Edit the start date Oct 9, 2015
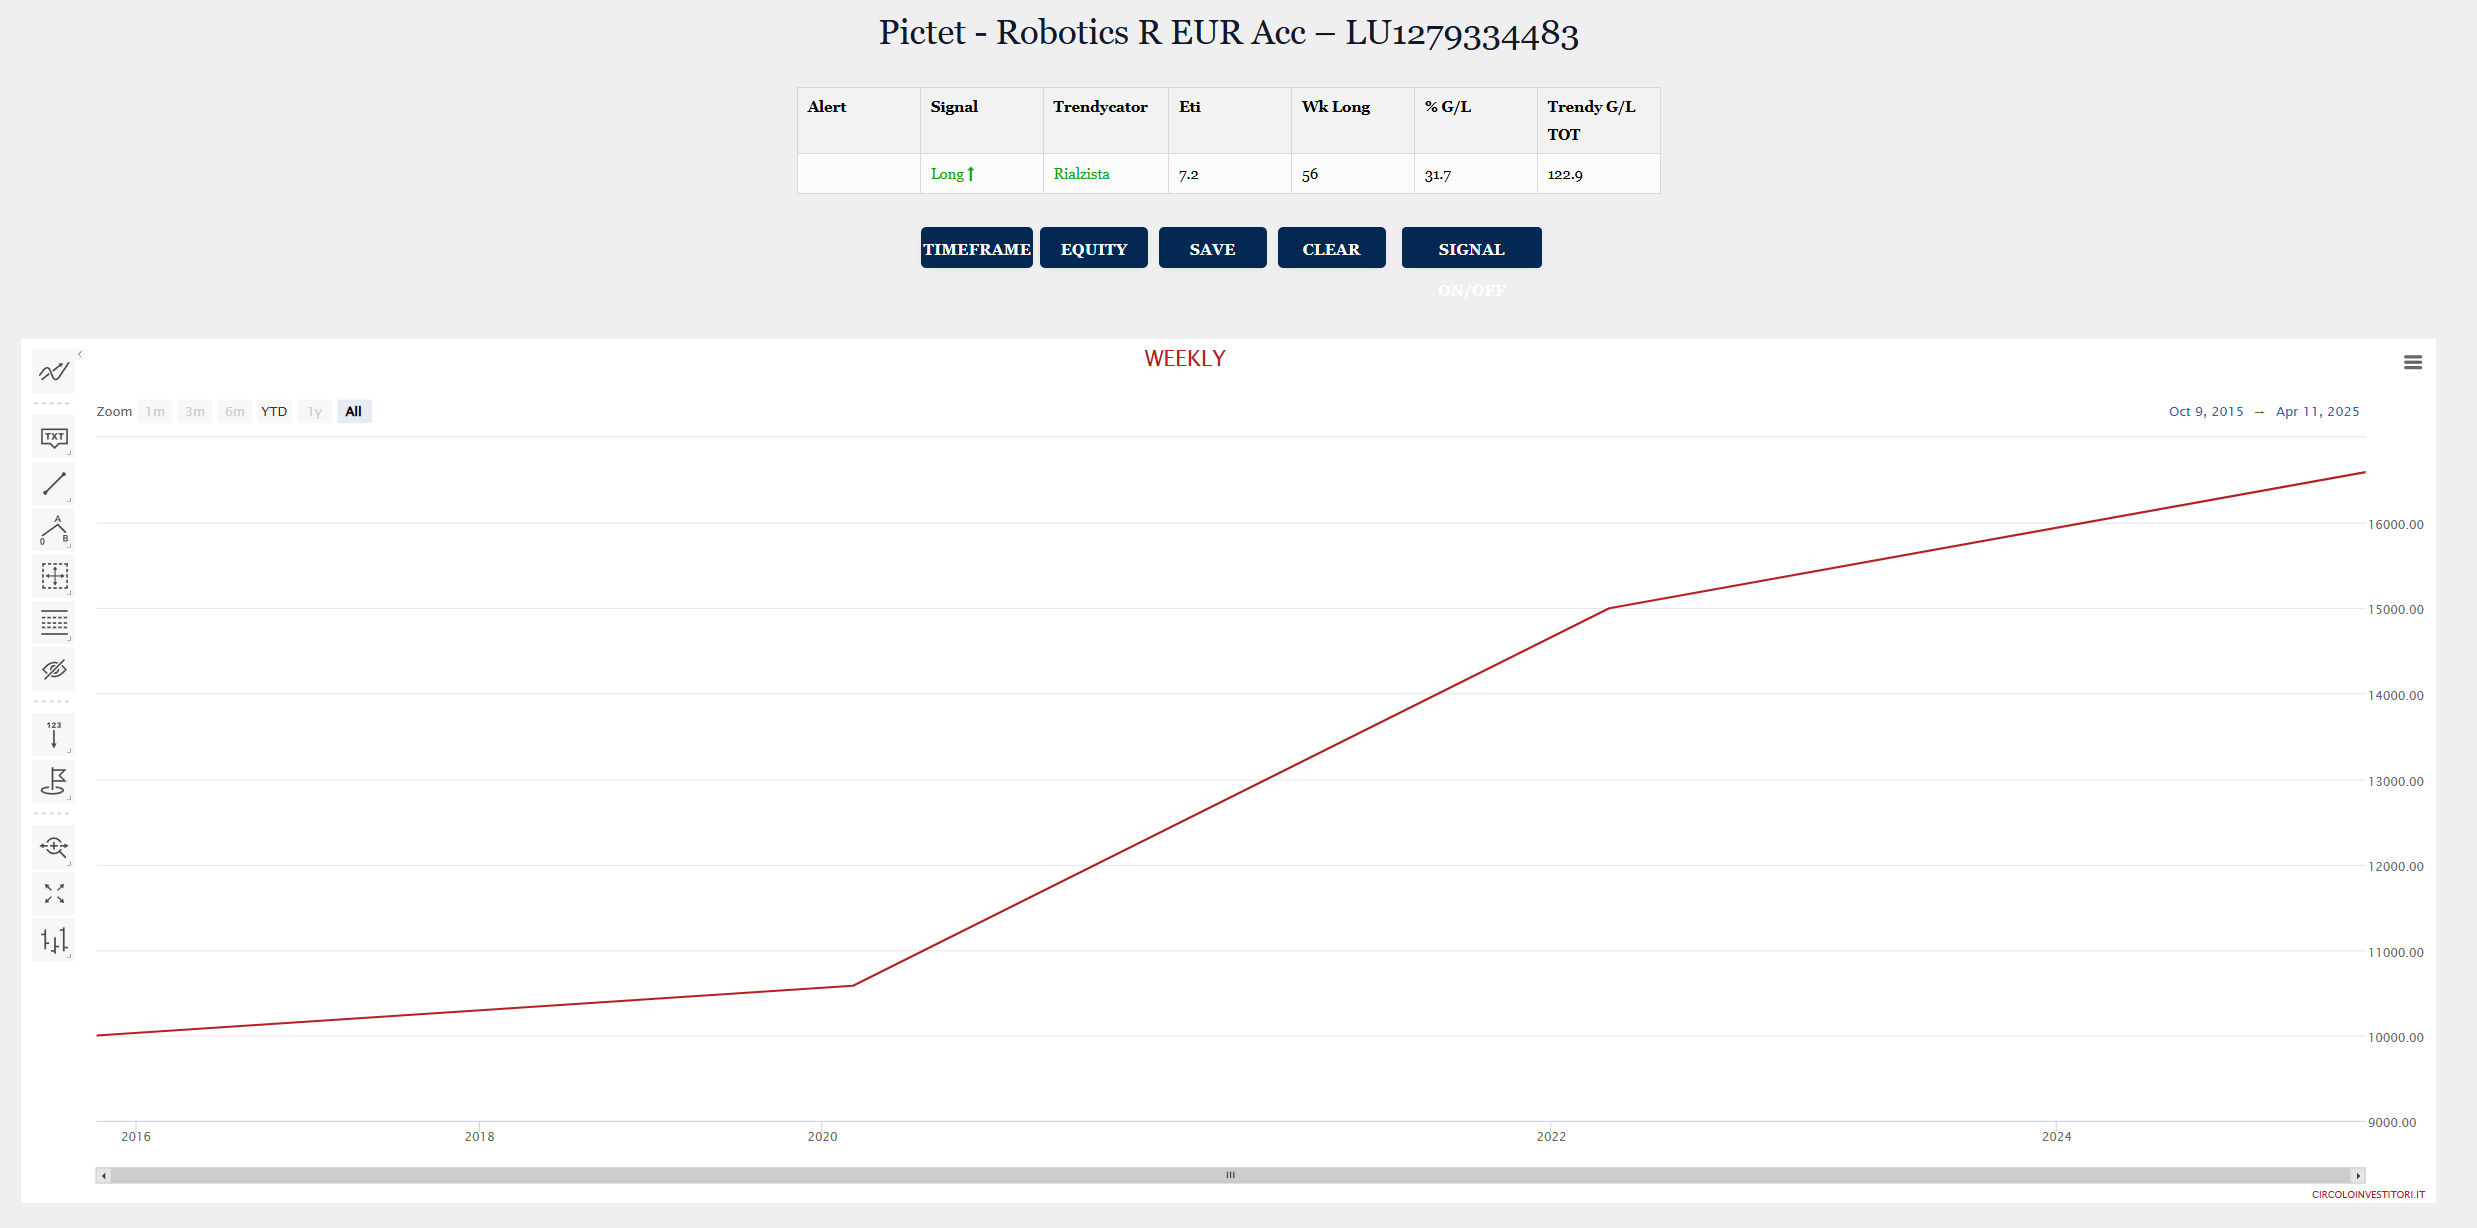 point(2206,411)
